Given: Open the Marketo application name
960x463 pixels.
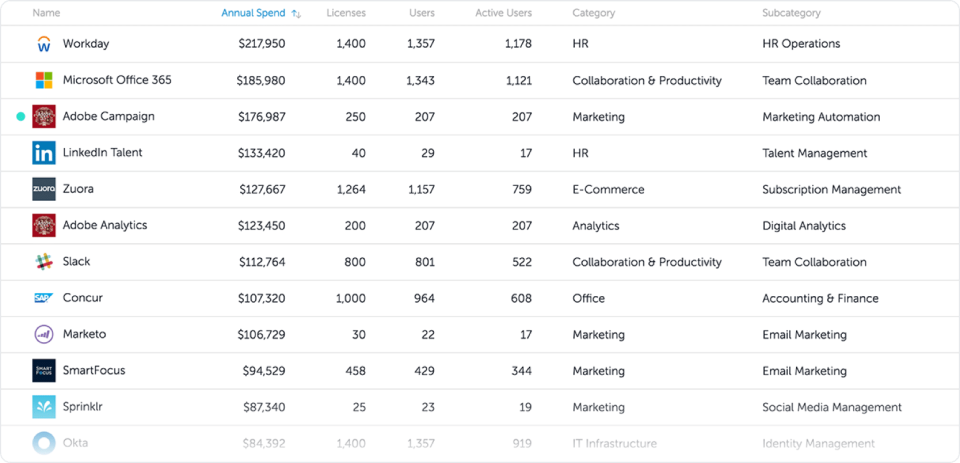Looking at the screenshot, I should [84, 334].
